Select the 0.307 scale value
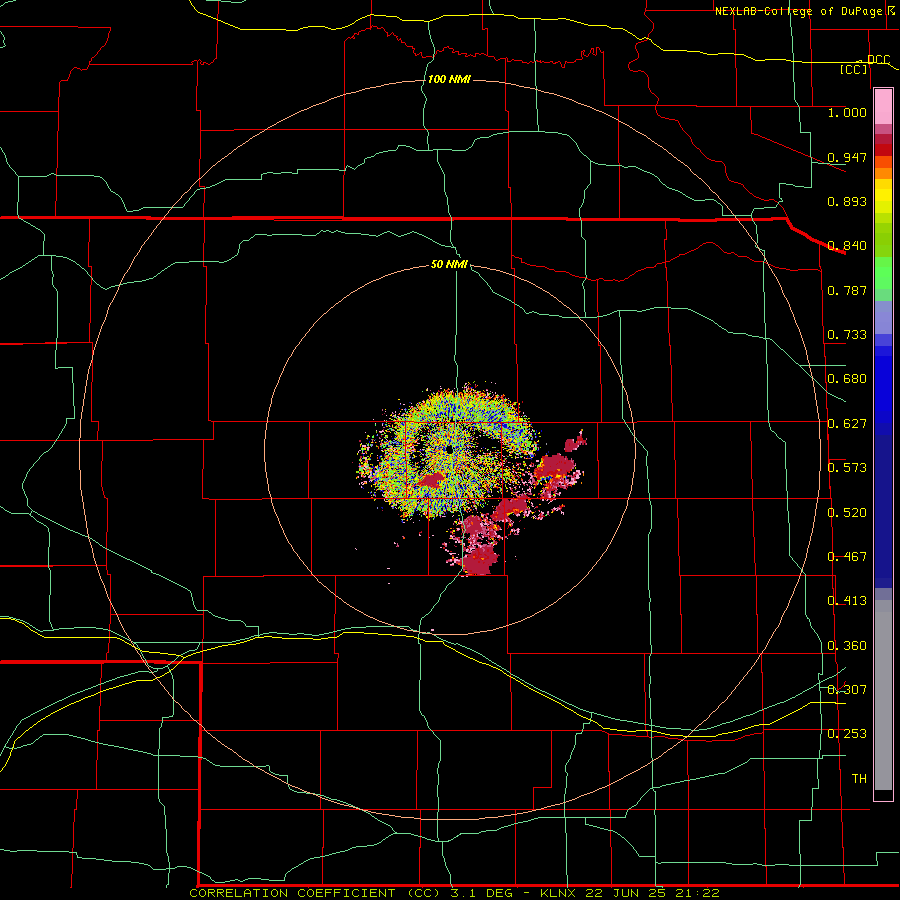 pos(847,689)
